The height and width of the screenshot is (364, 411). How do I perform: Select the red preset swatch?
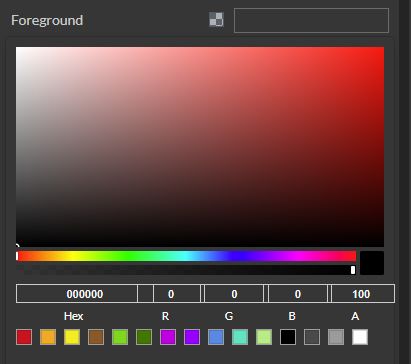[x=24, y=337]
